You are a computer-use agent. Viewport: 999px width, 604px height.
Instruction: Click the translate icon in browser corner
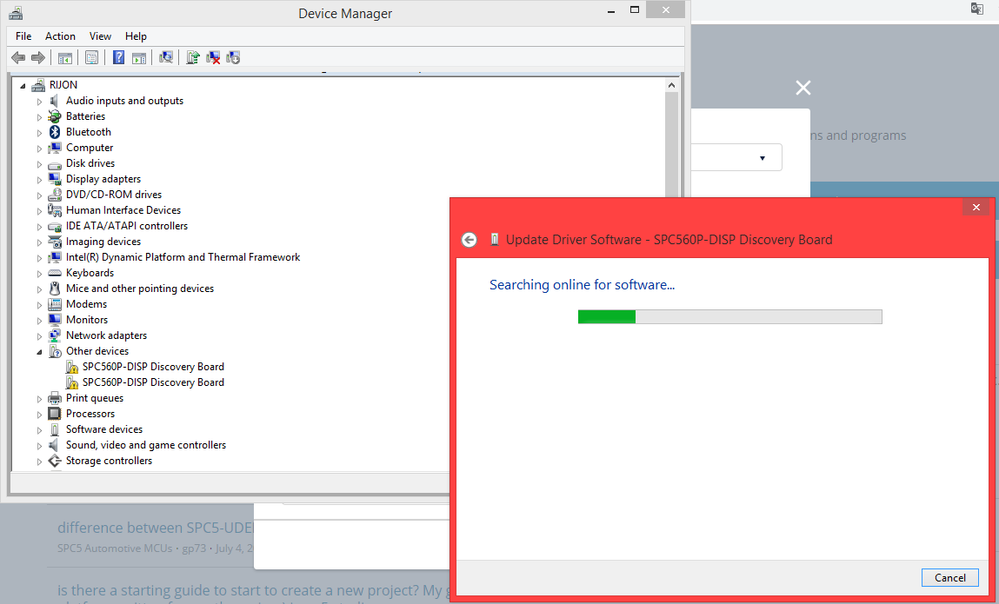coord(977,8)
